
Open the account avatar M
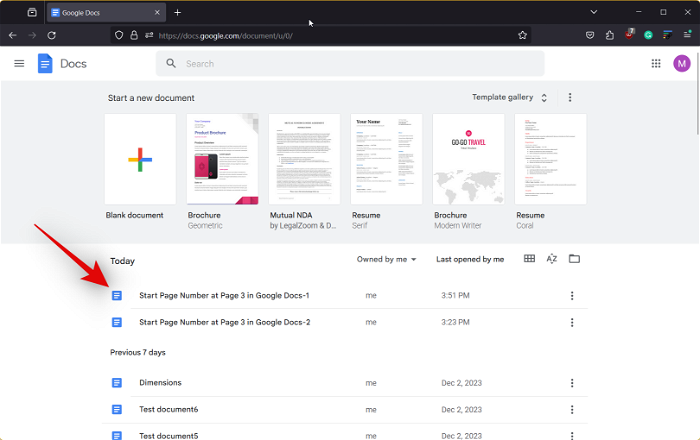681,64
